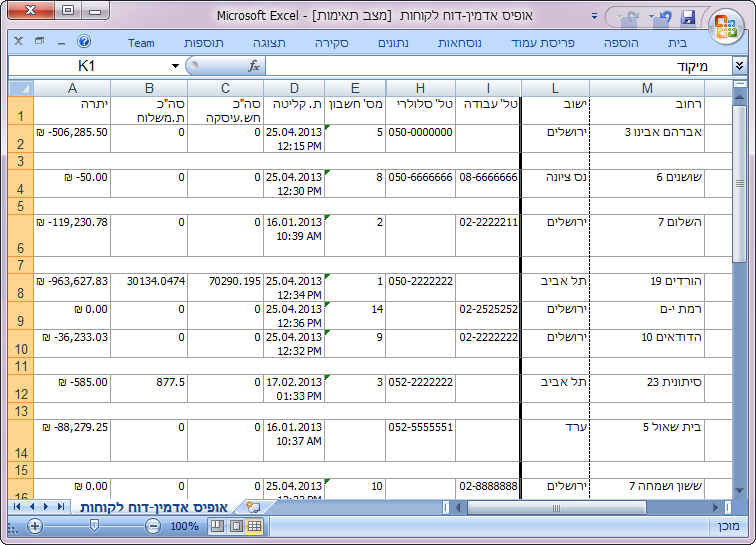756x545 pixels.
Task: Click the Undo arrow in quick access toolbar
Action: (x=665, y=18)
